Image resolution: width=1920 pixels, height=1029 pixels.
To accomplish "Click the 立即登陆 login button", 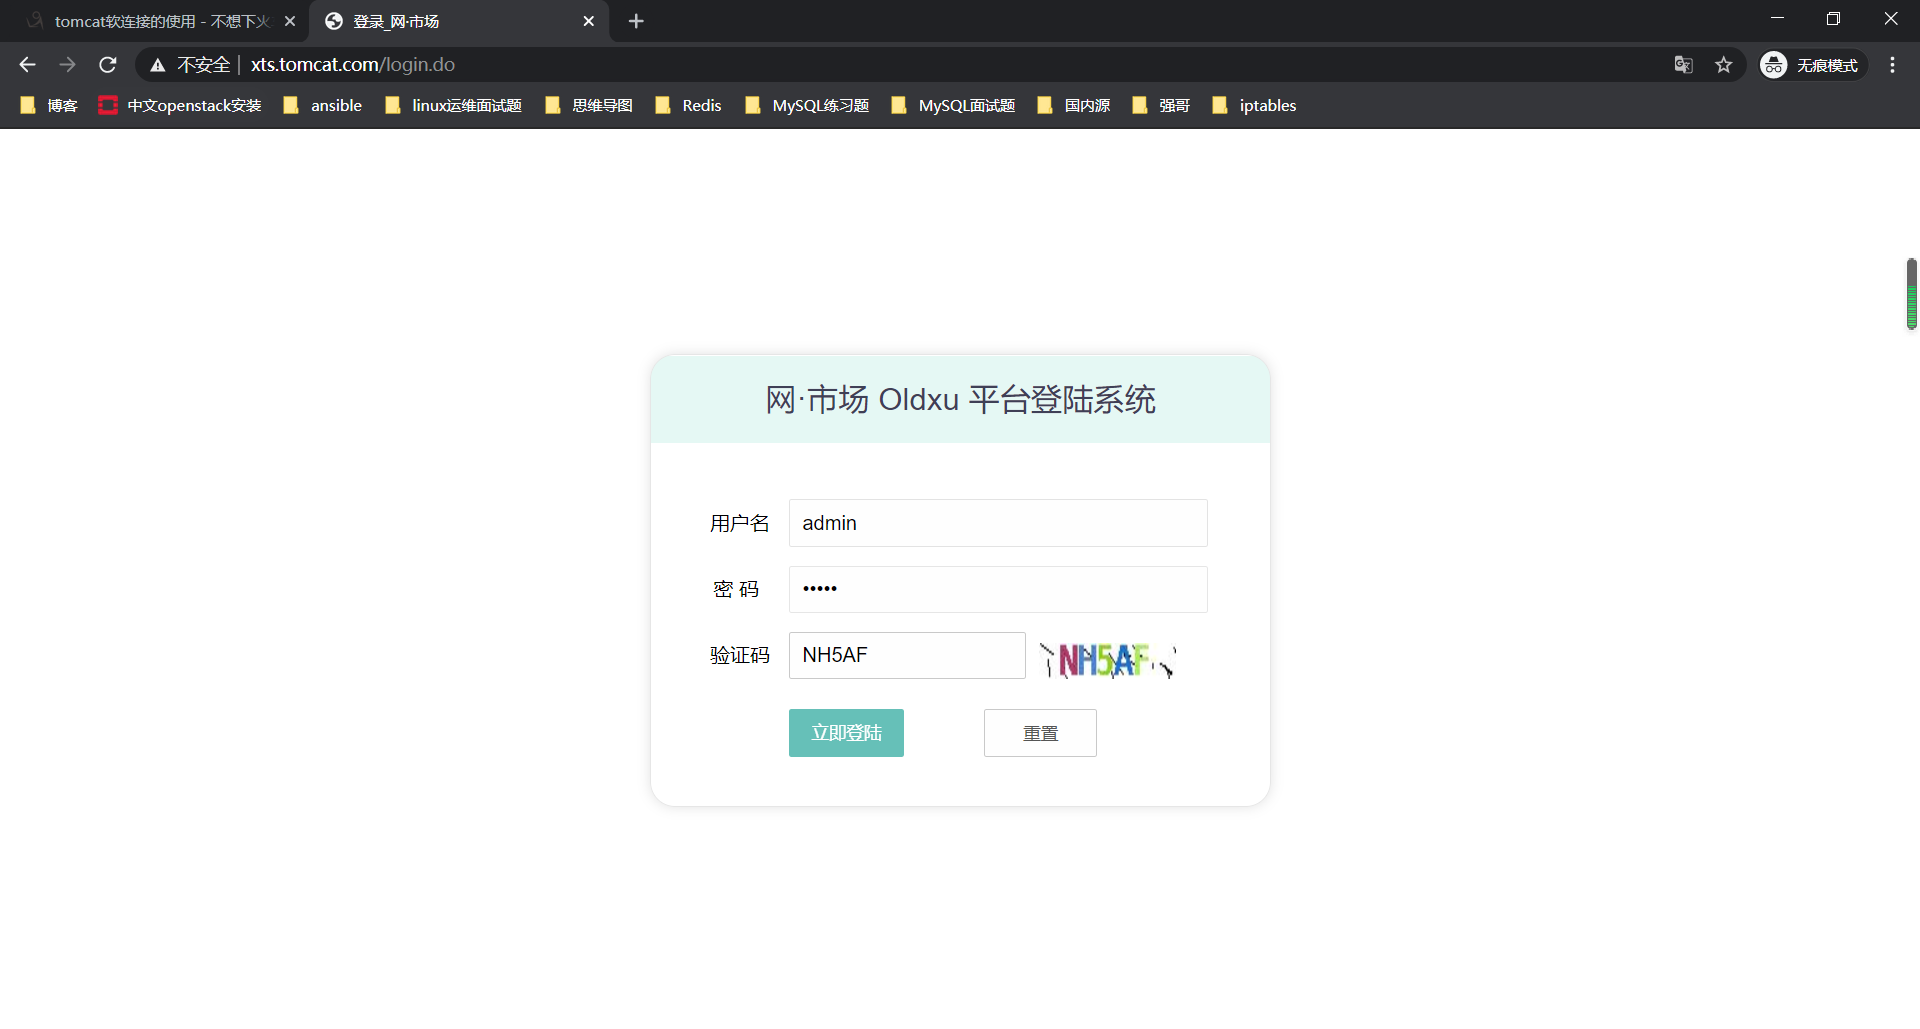I will click(x=846, y=733).
